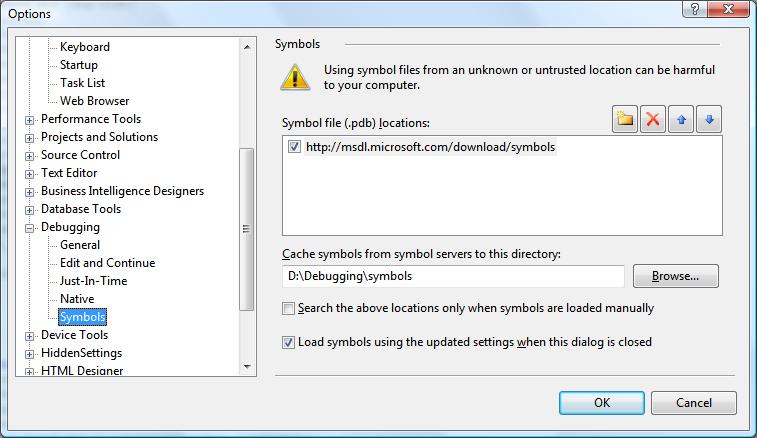Click Browse to choose cache directory
This screenshot has width=757, height=438.
(675, 276)
